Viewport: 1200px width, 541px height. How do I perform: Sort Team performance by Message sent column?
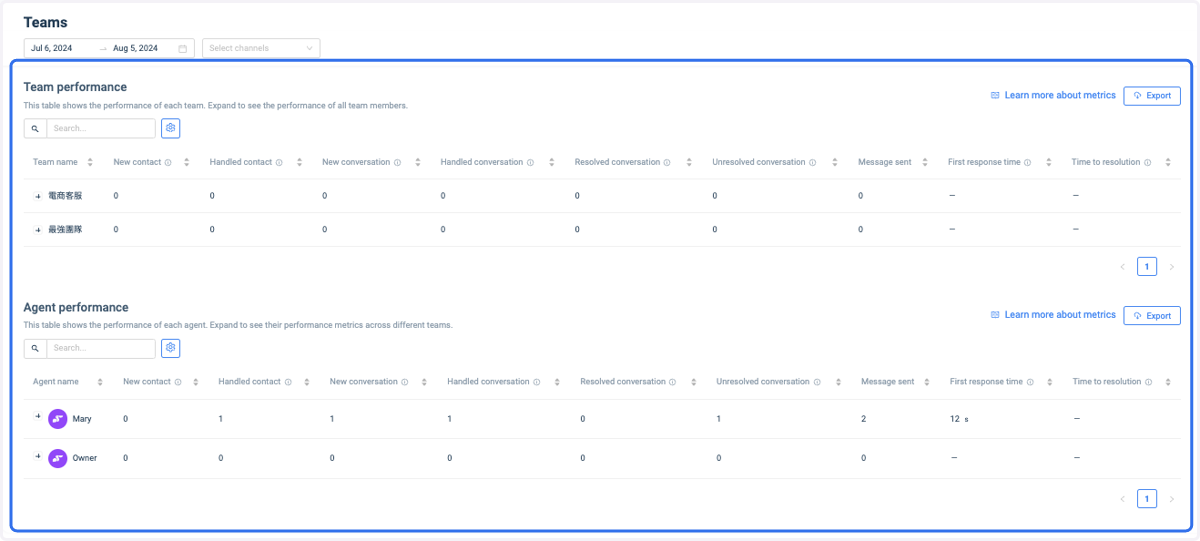tap(924, 162)
